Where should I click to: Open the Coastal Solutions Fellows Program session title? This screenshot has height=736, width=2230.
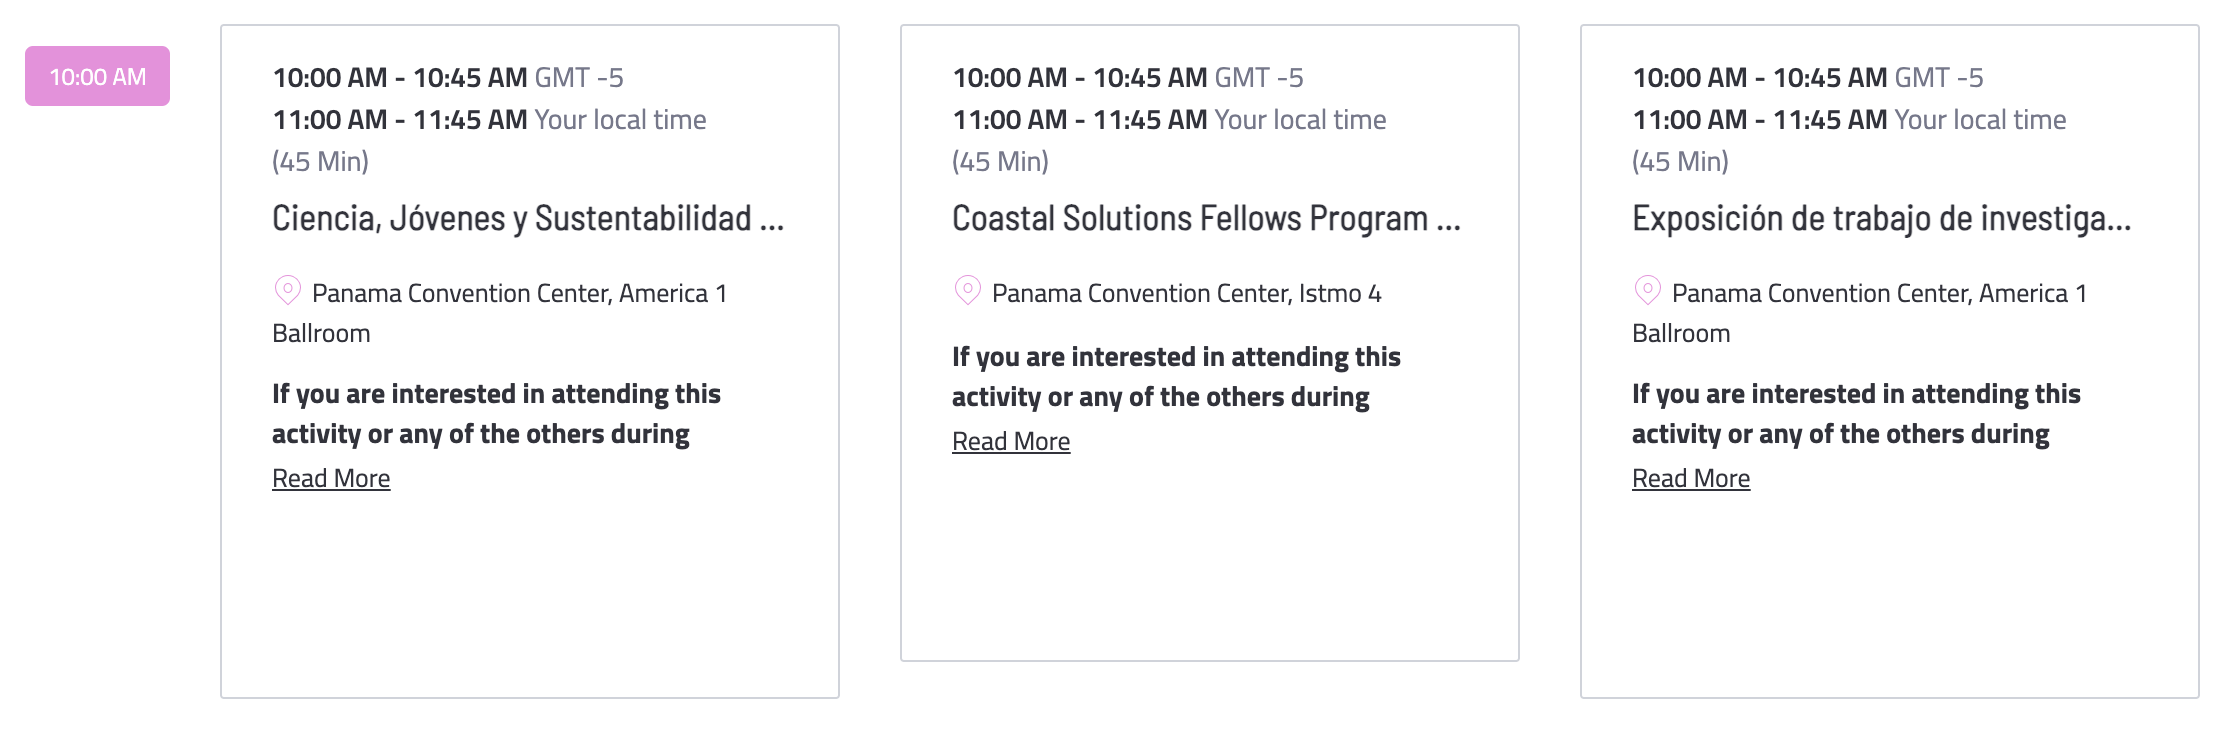(1206, 218)
